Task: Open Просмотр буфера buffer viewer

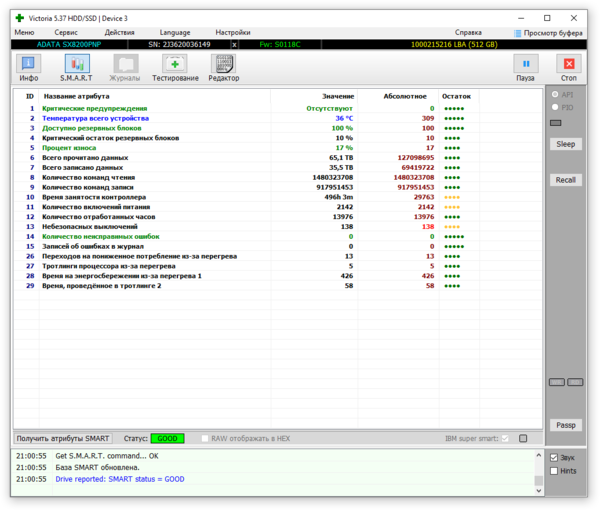Action: click(548, 32)
